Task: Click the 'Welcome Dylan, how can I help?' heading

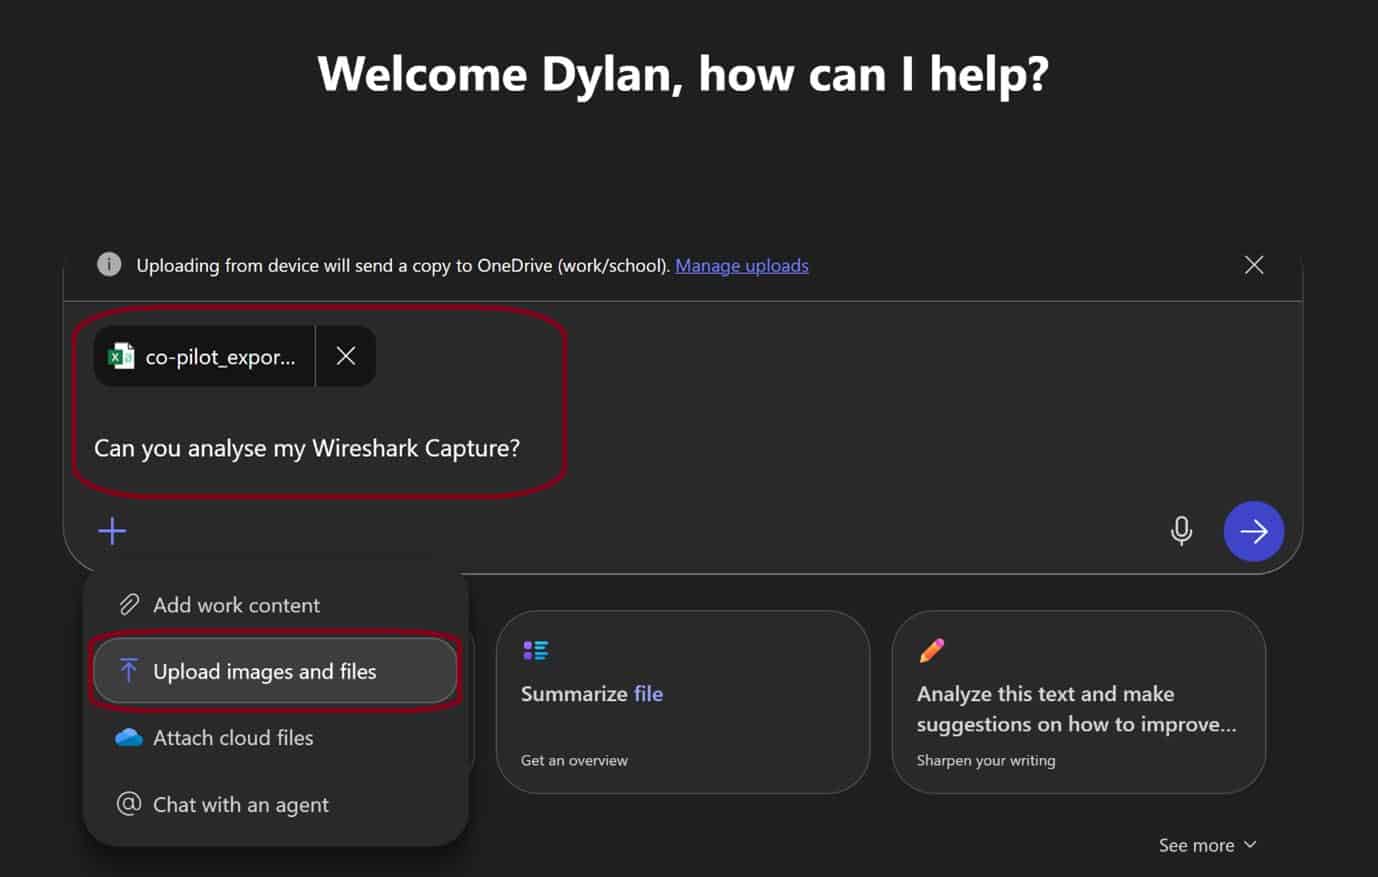Action: [x=683, y=74]
